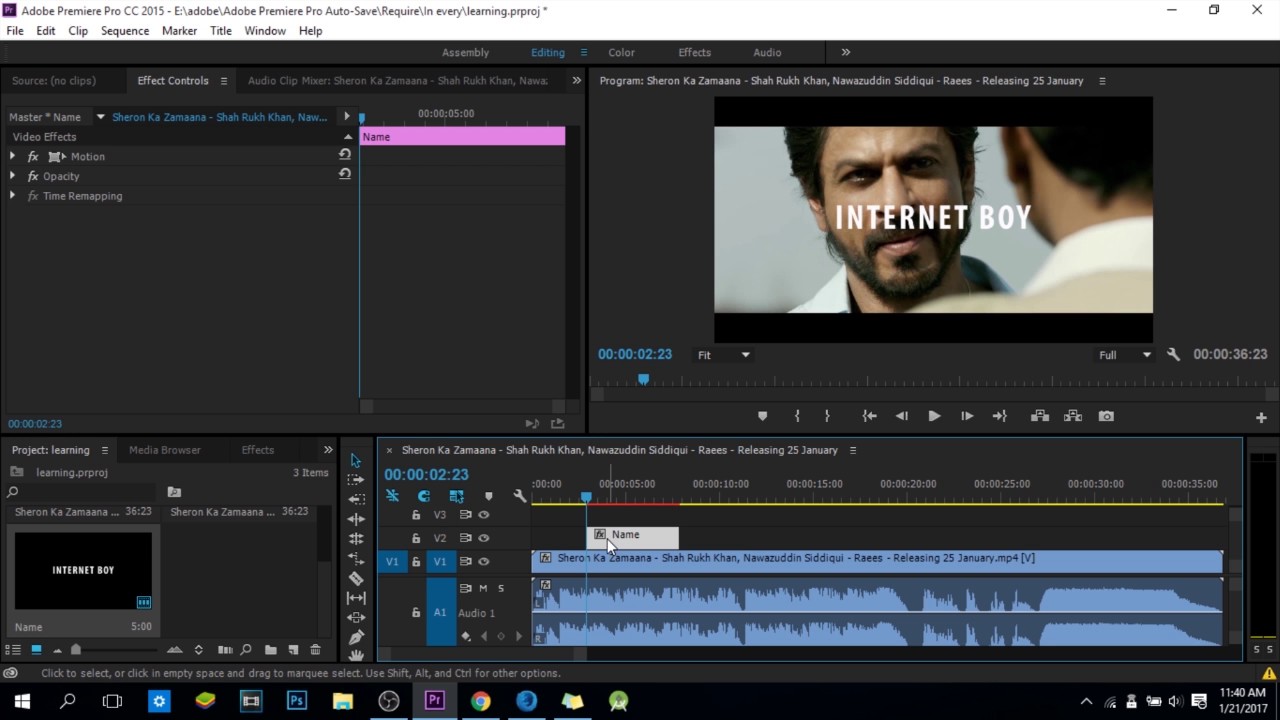1280x720 pixels.
Task: Click the Clear trash icon in Project panel
Action: coord(315,650)
